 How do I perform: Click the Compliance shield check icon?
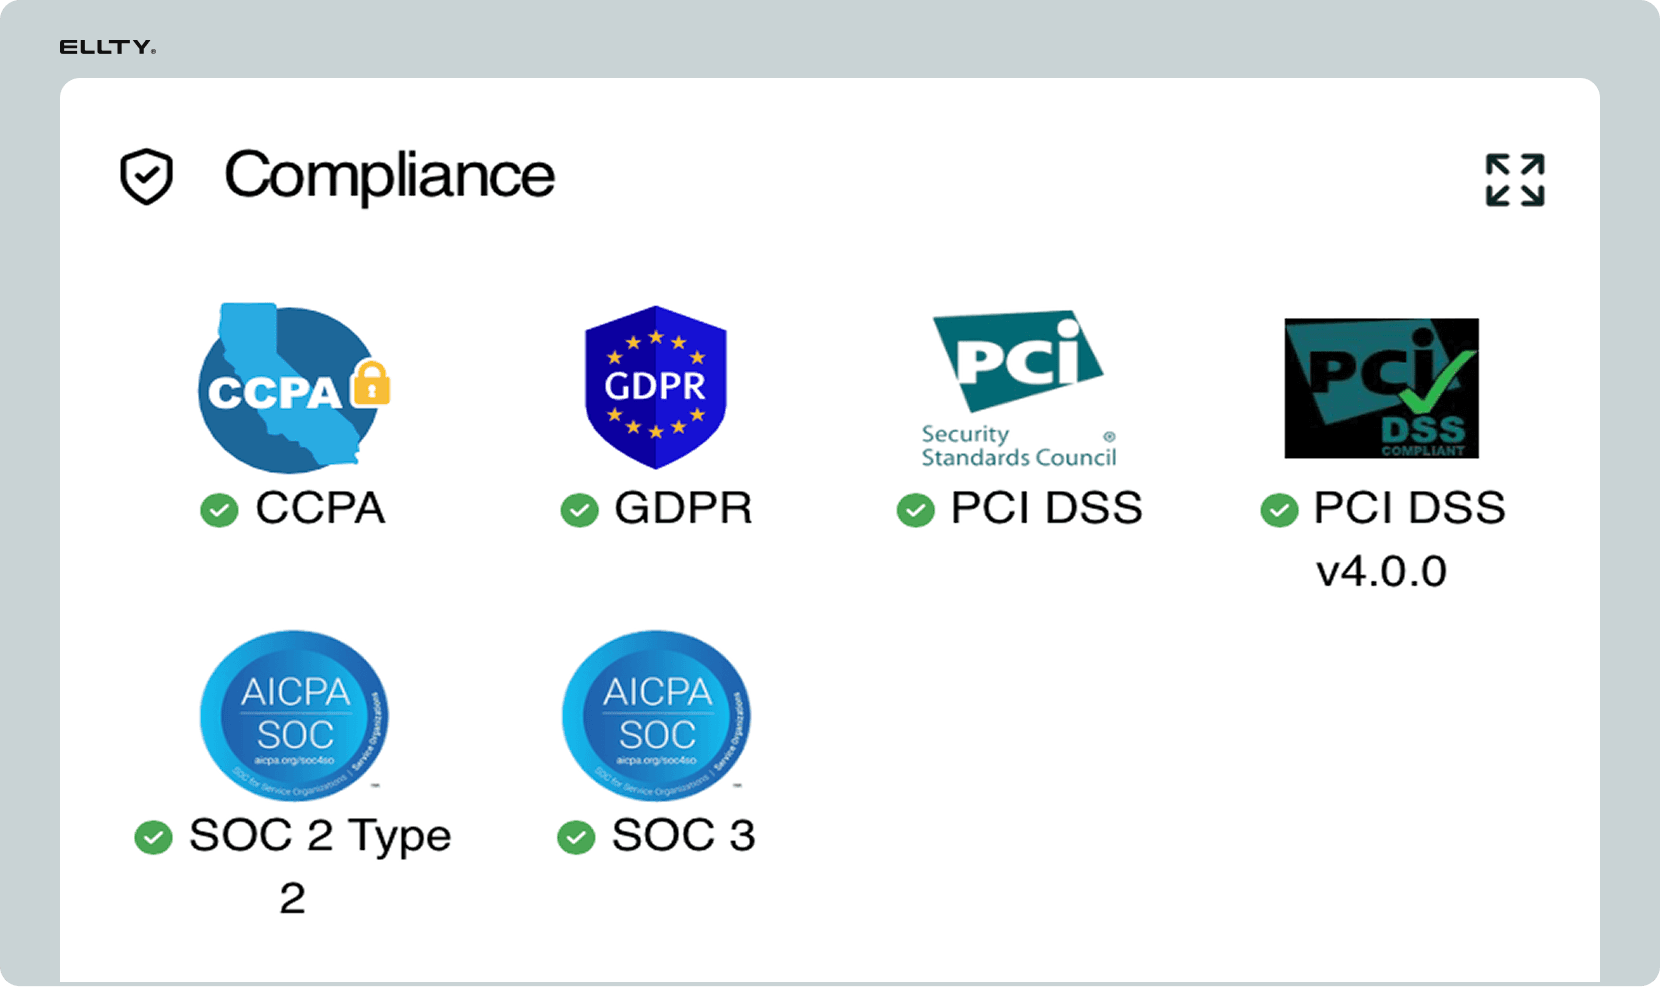click(x=147, y=177)
